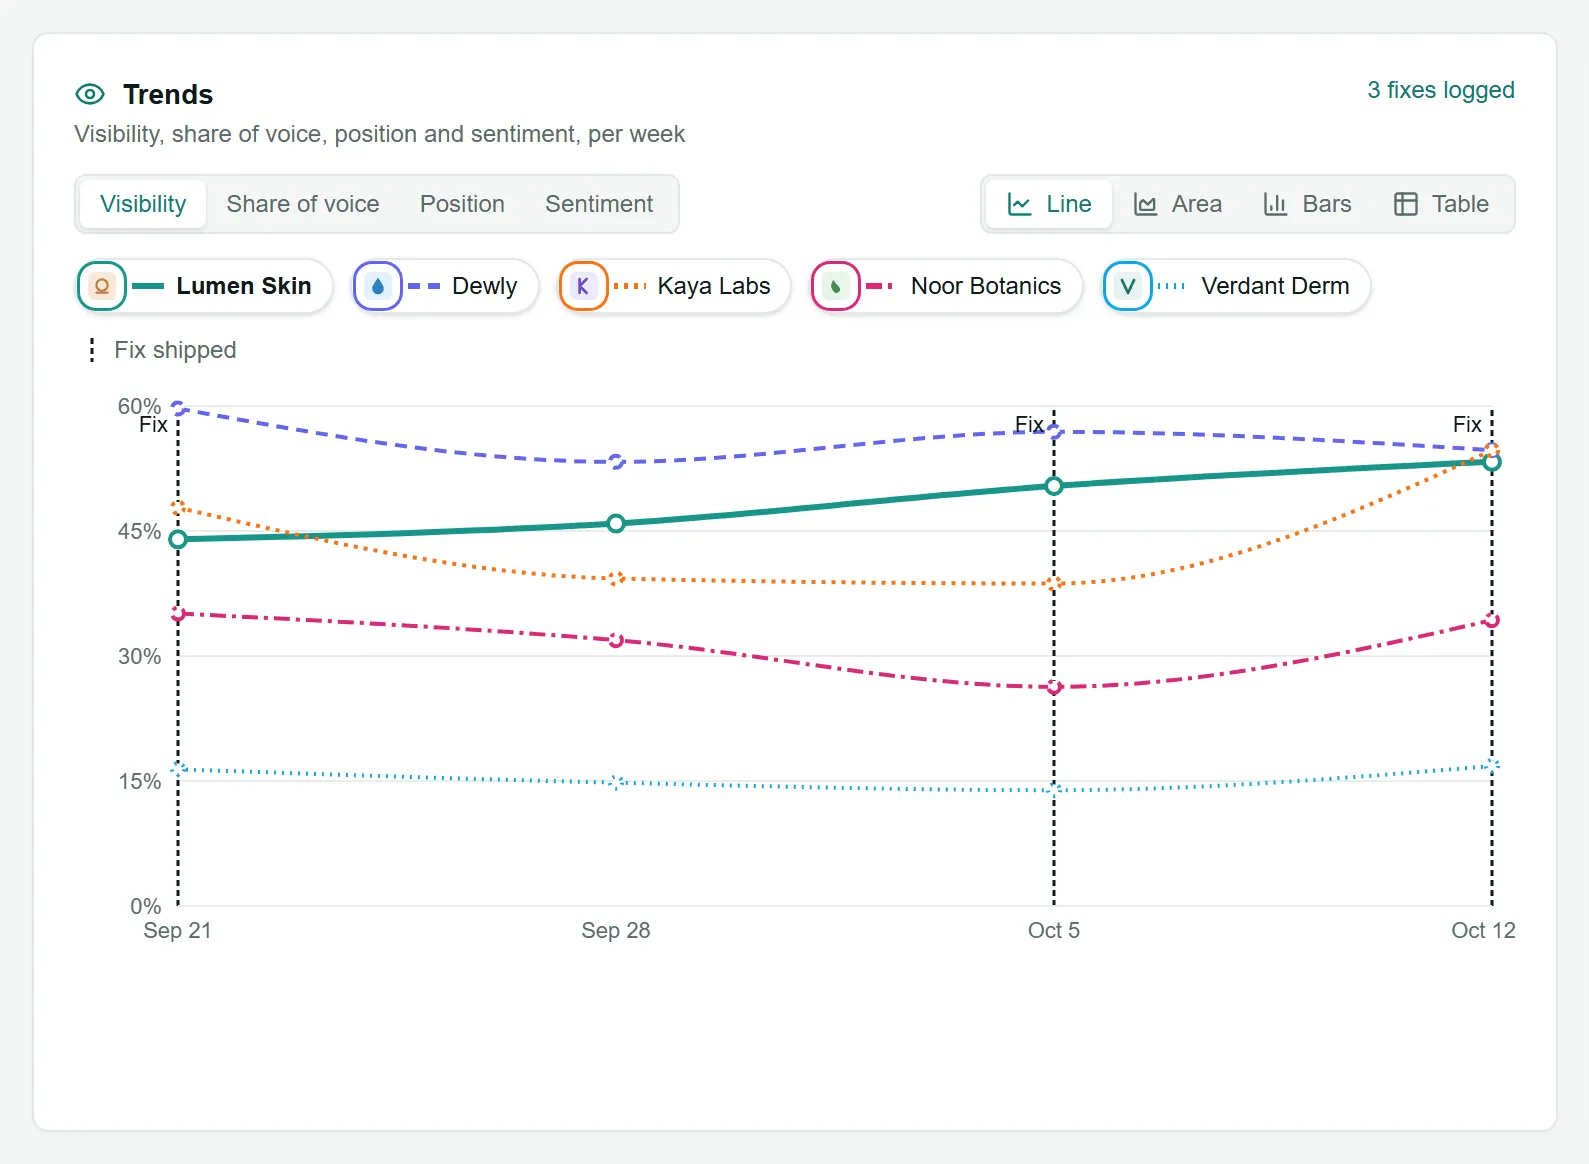Click Lumen Skin's Sep 28 data point
The height and width of the screenshot is (1164, 1589).
click(616, 523)
